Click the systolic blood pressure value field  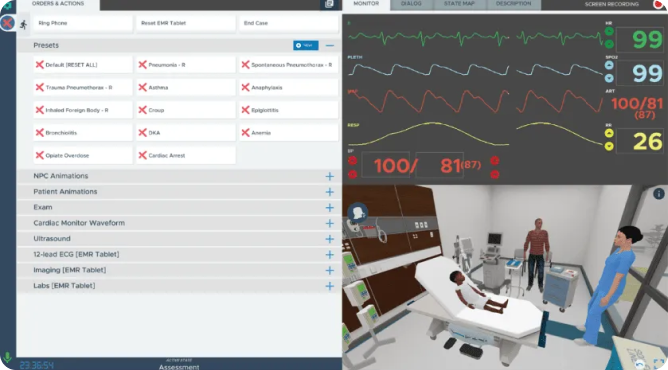[386, 165]
